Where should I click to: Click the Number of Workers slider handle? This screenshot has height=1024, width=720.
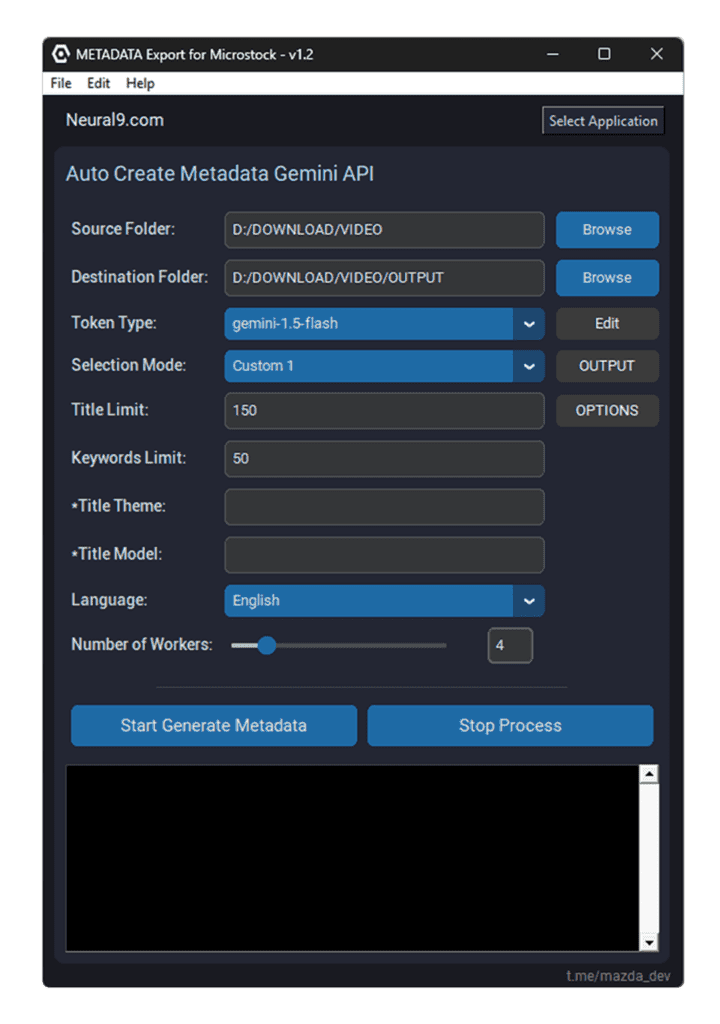click(x=267, y=646)
